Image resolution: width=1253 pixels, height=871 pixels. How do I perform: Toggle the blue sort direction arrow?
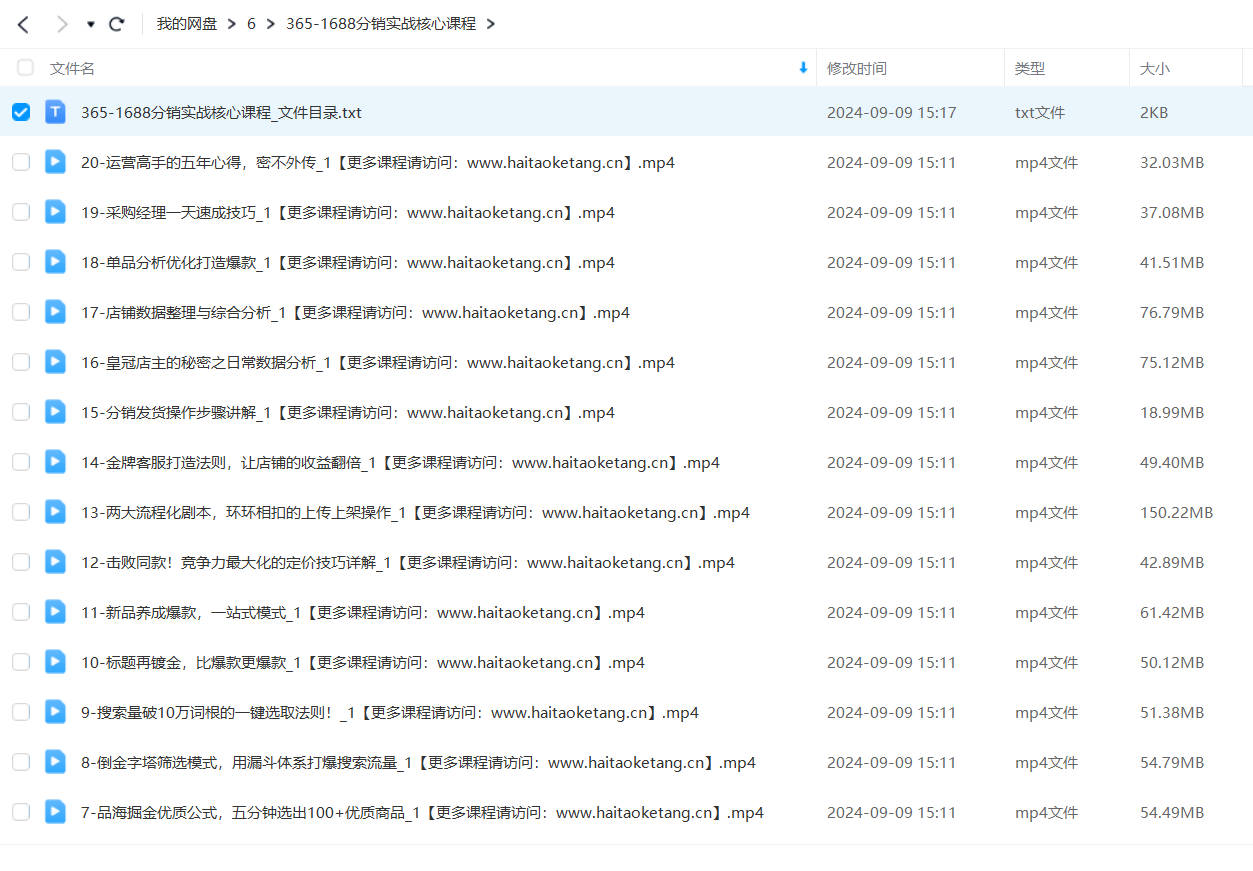click(x=803, y=68)
